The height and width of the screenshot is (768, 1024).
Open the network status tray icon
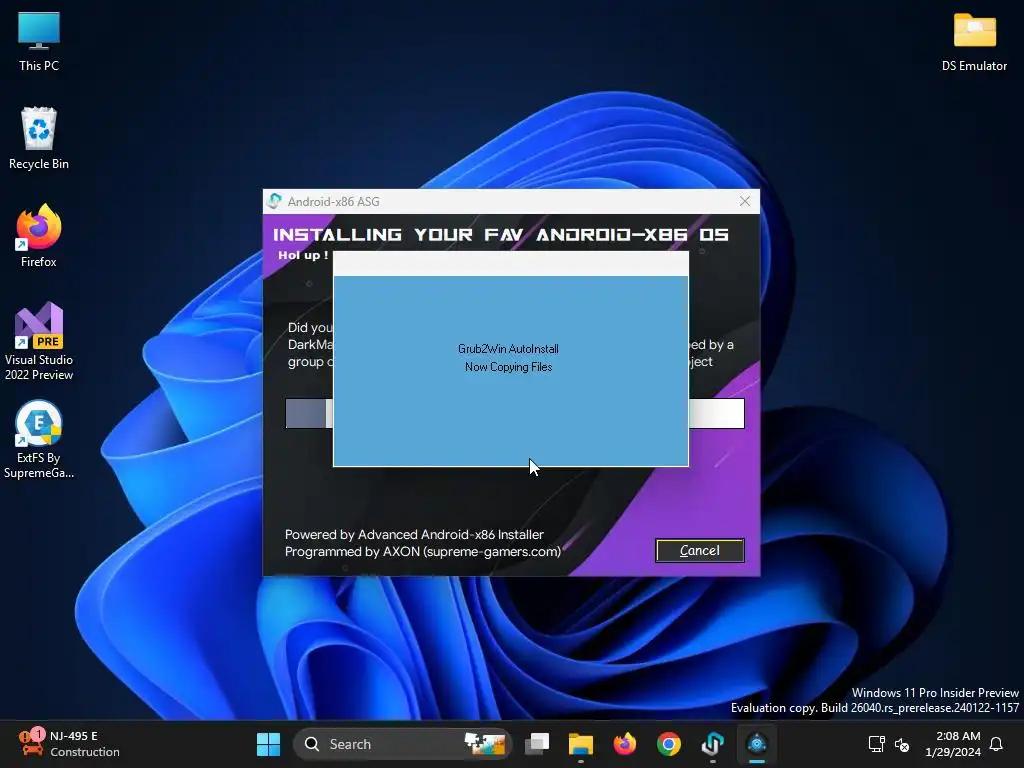[876, 744]
